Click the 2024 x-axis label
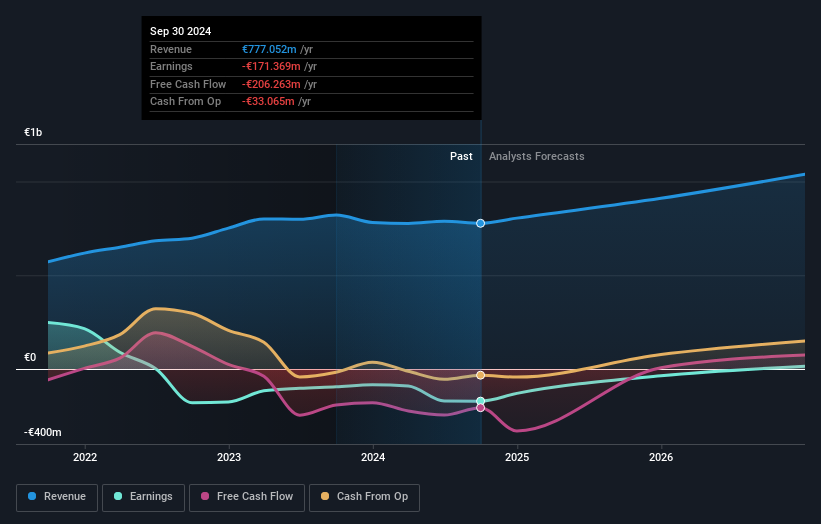Image resolution: width=821 pixels, height=524 pixels. pos(373,458)
